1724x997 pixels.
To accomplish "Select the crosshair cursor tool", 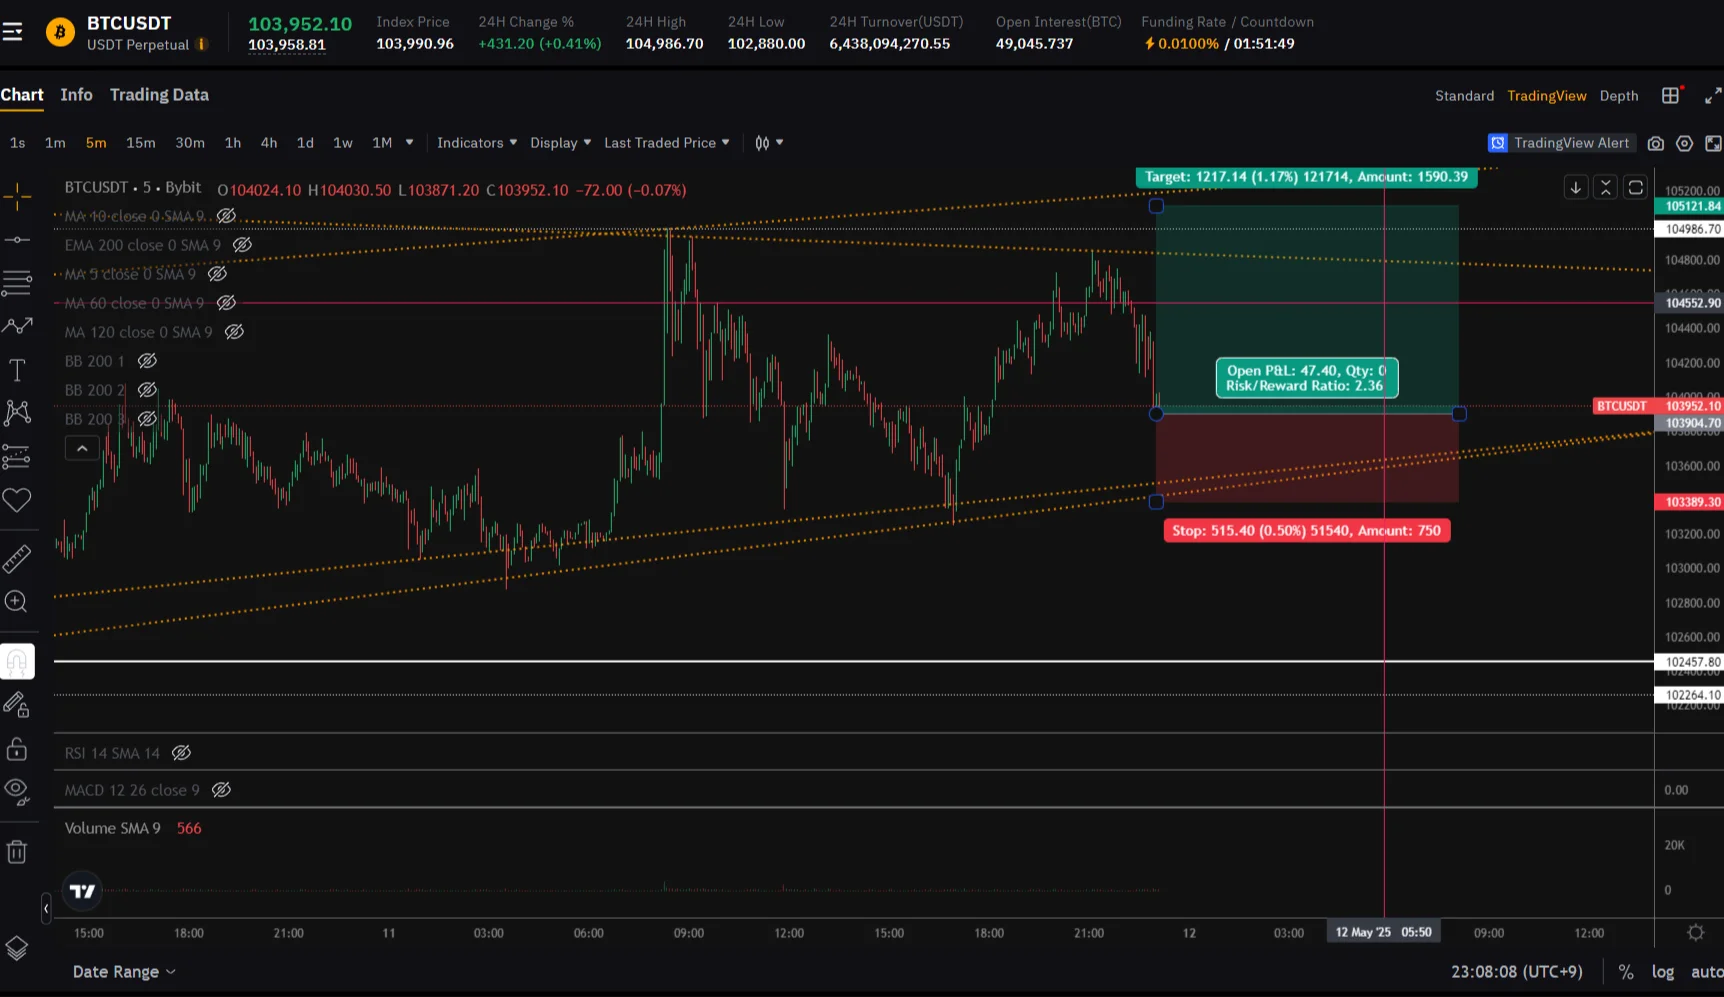I will [x=17, y=196].
